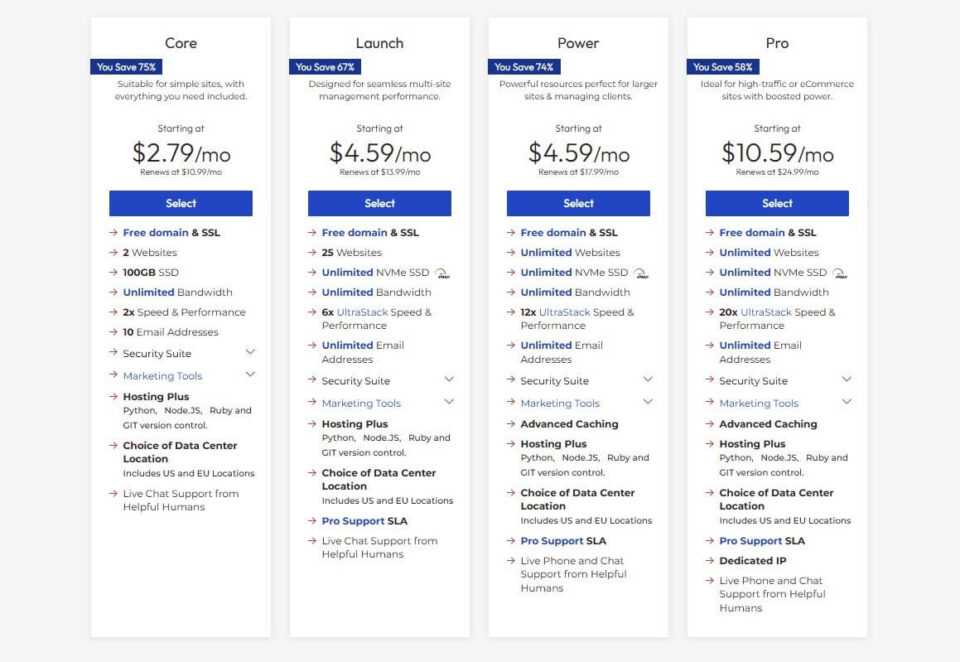Click UltraStack link in Launch plan
960x662 pixels.
[x=362, y=312]
